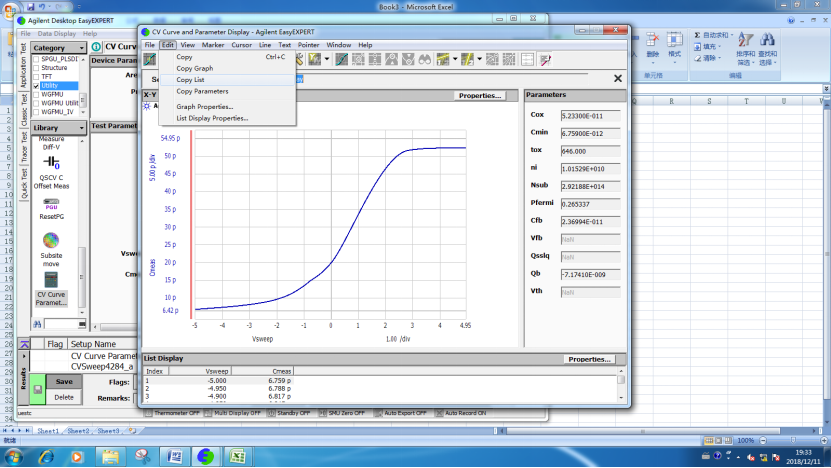Open dropdown arrow next to line 2 icon
This screenshot has height=468, width=831.
[479, 59]
